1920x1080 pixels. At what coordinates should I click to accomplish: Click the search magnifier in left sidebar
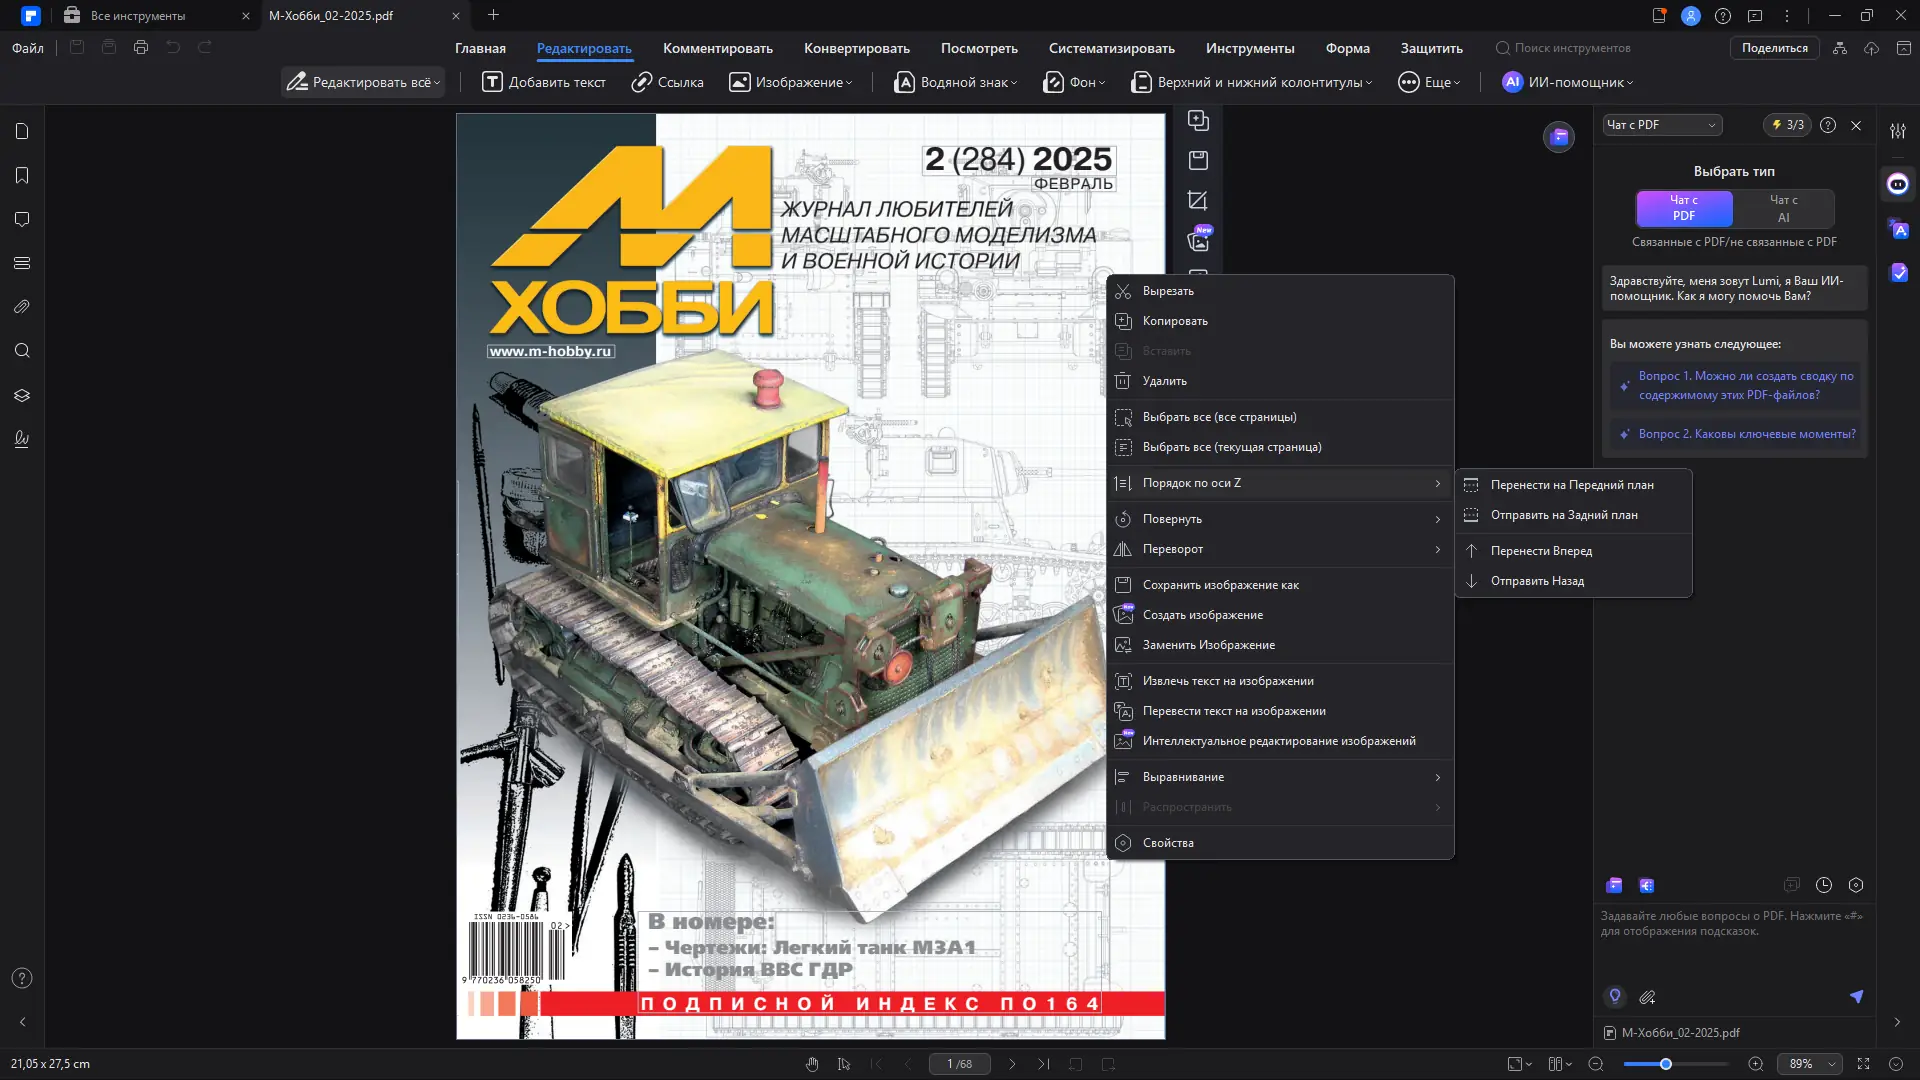tap(22, 351)
